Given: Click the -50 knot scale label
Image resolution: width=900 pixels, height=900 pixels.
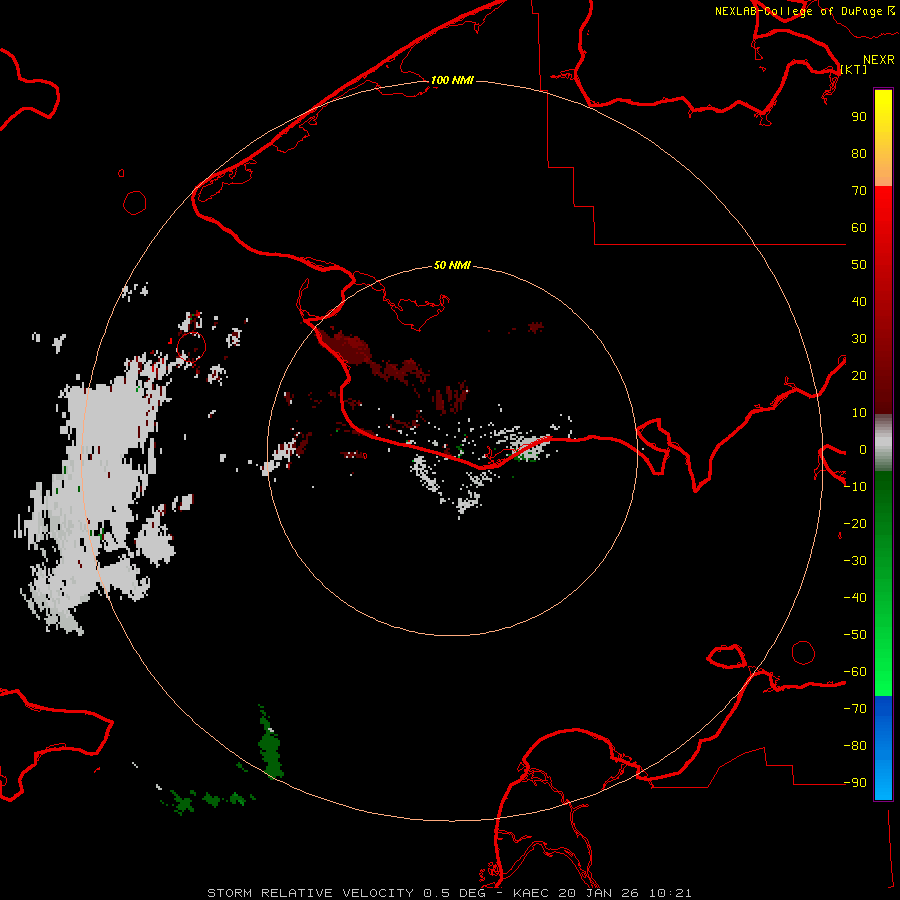Looking at the screenshot, I should (855, 635).
